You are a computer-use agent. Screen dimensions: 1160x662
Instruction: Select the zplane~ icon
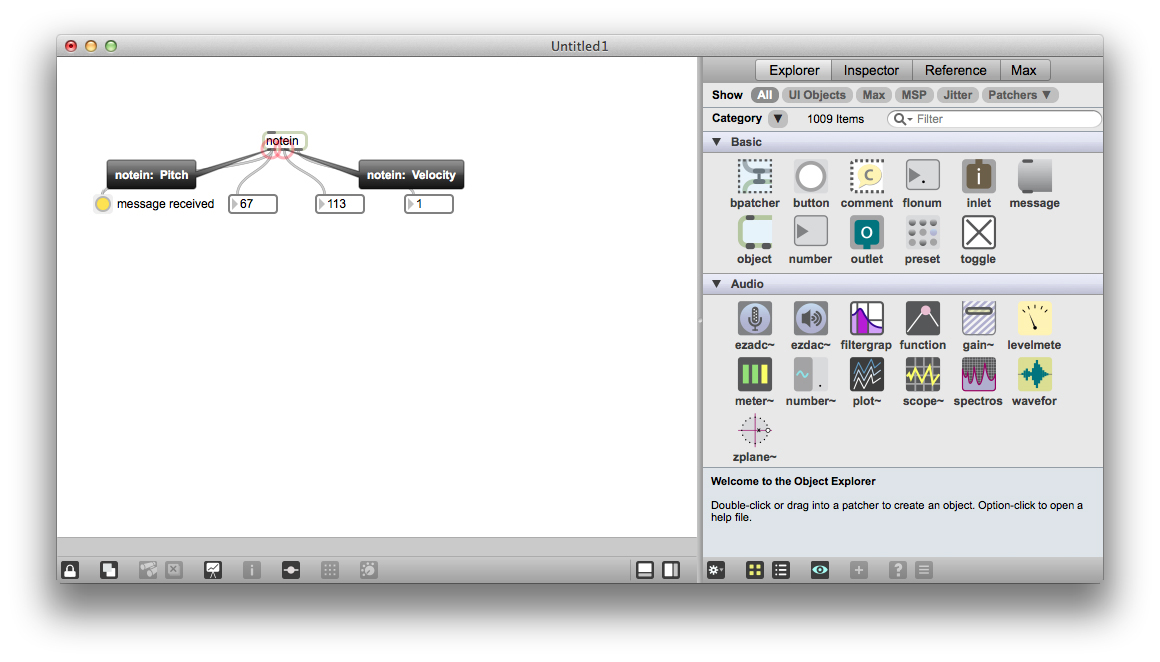click(x=755, y=430)
